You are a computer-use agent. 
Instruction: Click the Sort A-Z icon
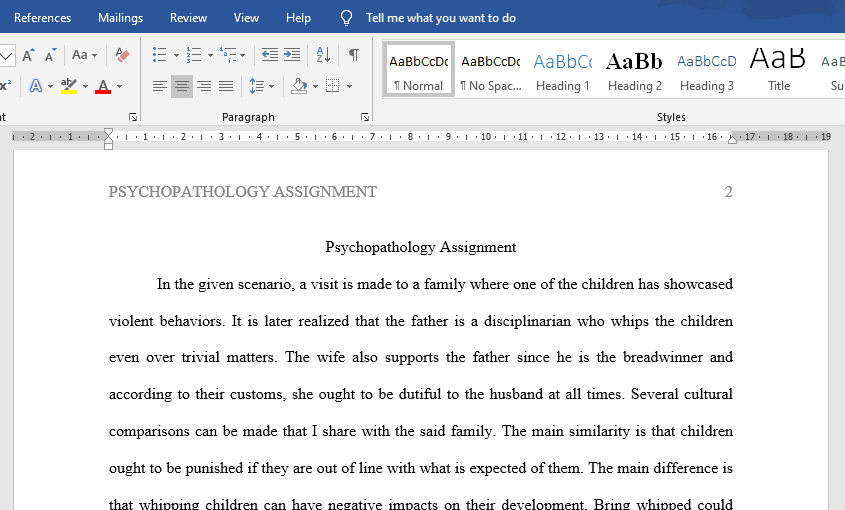point(323,55)
